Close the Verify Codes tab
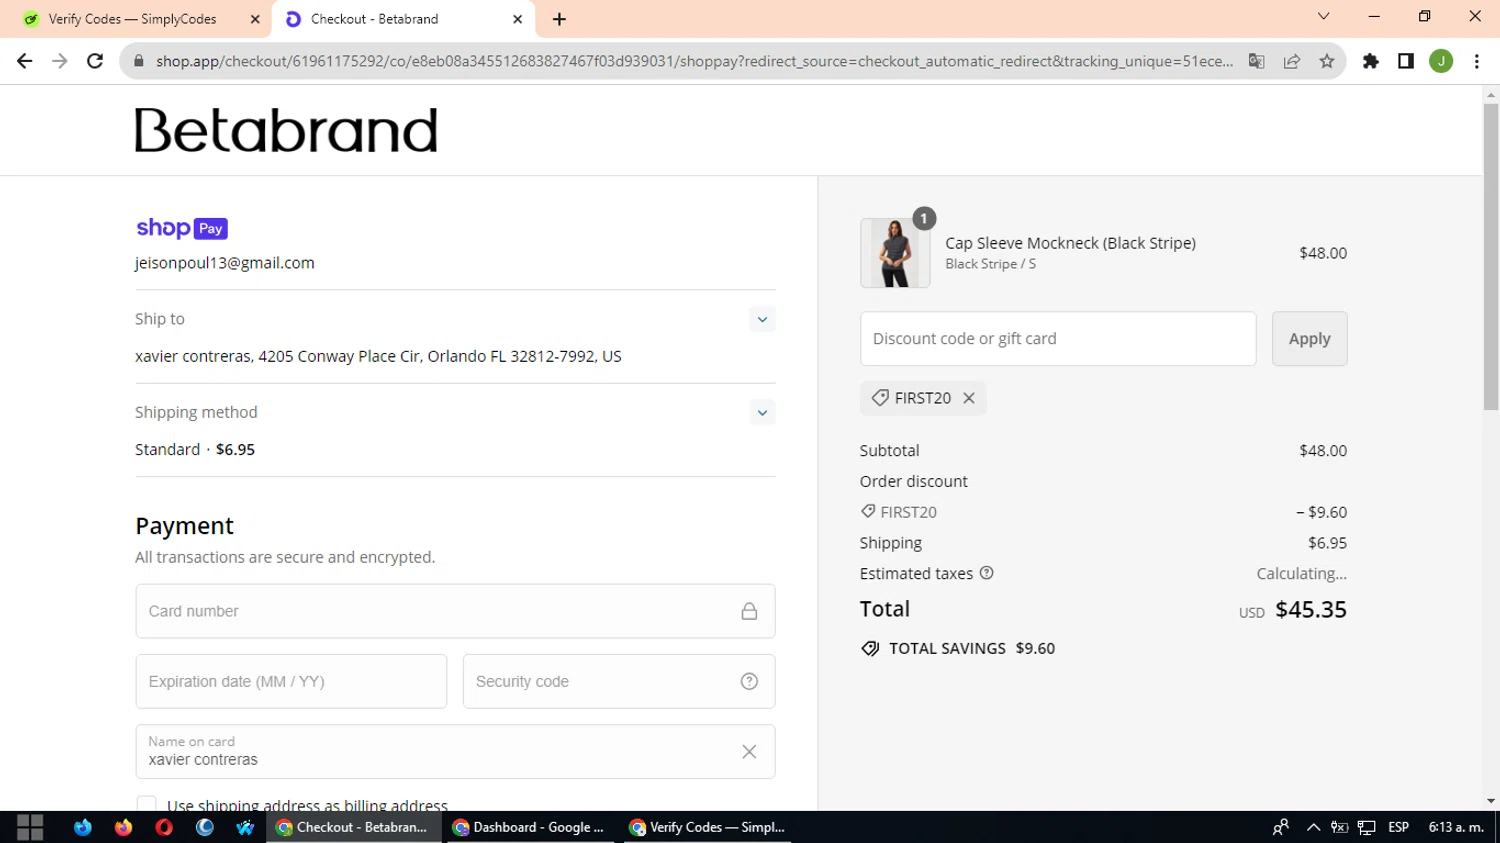The height and width of the screenshot is (843, 1500). tap(255, 19)
